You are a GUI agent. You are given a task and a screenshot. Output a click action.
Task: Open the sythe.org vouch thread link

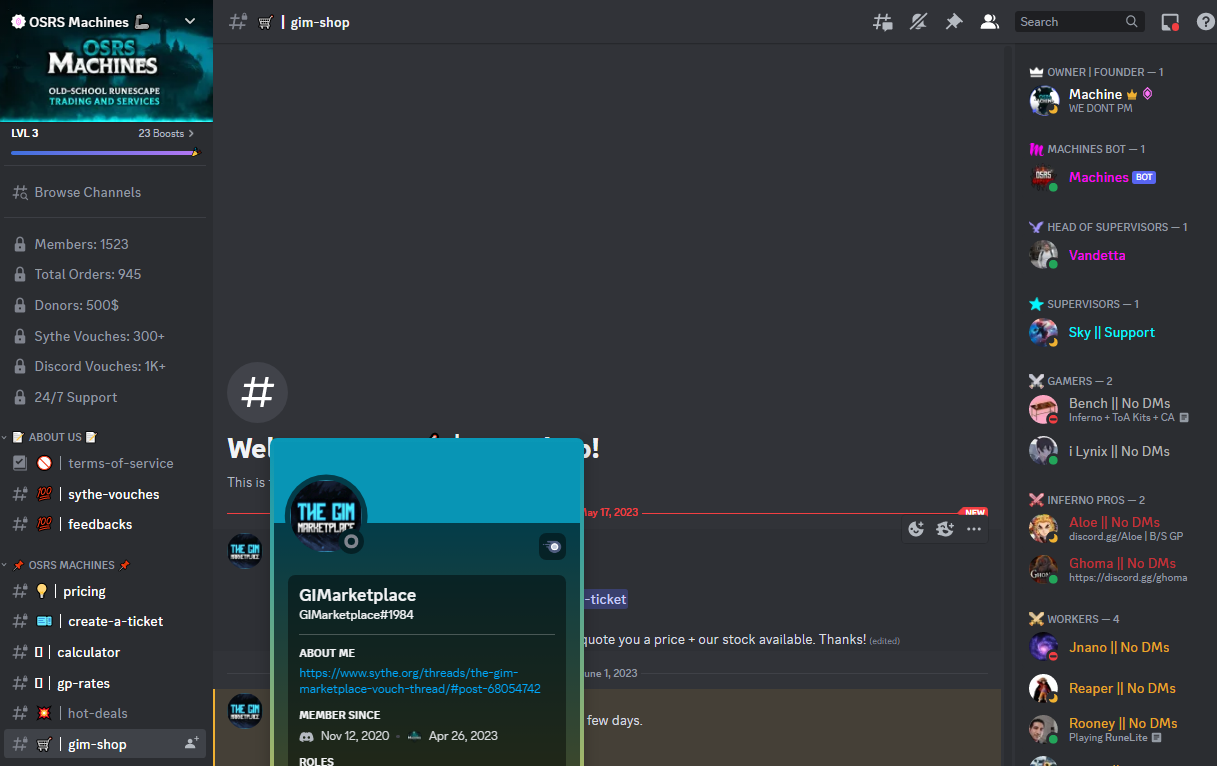[420, 681]
